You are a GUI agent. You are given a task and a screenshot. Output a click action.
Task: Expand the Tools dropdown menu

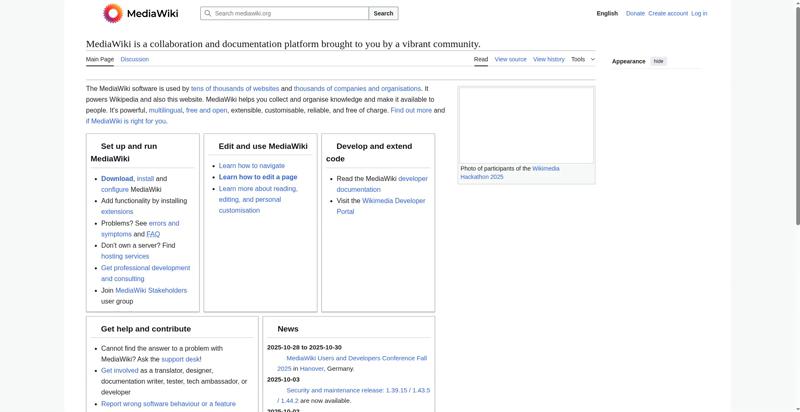(x=582, y=59)
